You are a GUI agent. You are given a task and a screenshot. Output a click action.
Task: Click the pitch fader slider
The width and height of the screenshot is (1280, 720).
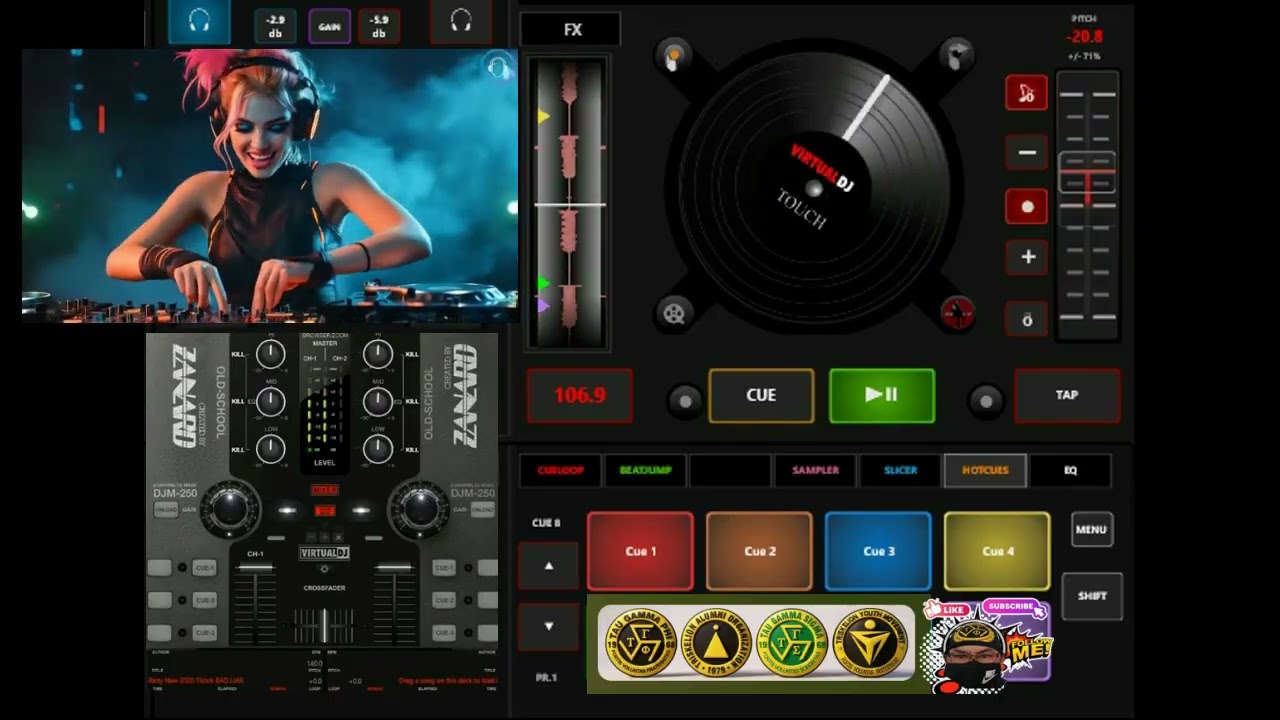[x=1087, y=174]
